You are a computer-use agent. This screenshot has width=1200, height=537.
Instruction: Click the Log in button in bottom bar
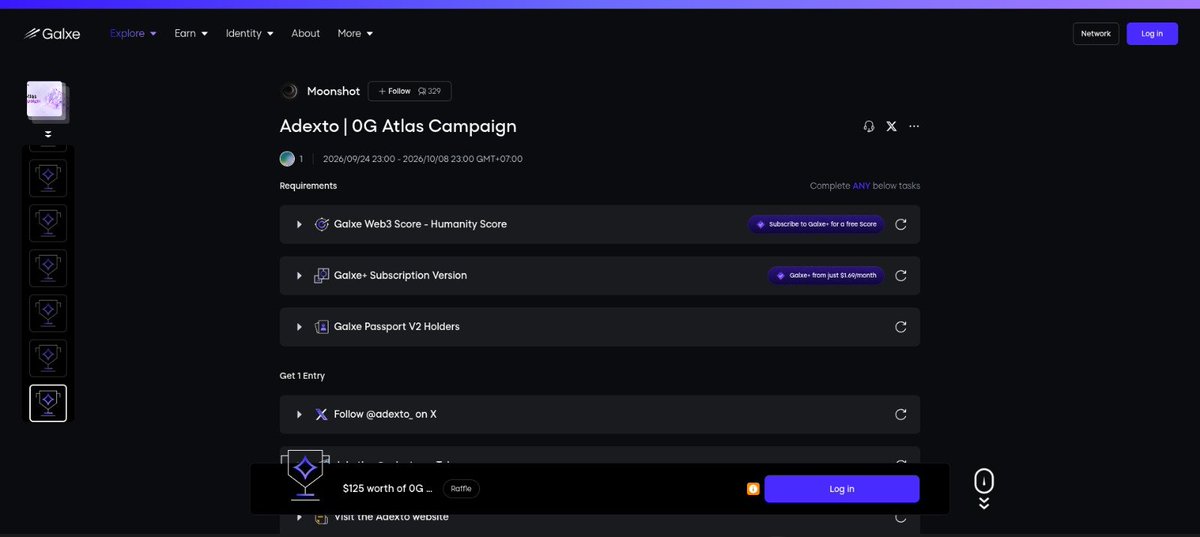[x=842, y=489]
